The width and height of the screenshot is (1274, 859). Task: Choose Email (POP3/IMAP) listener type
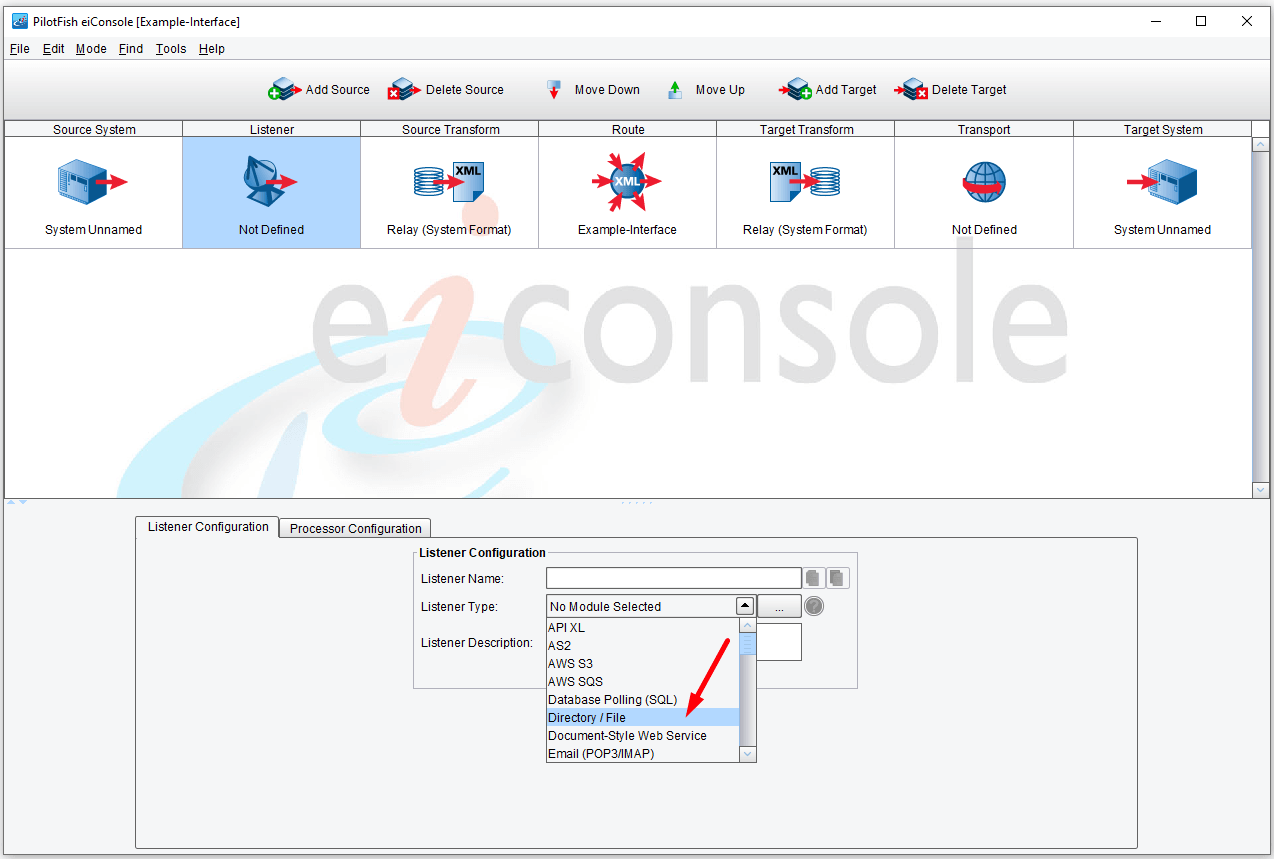[642, 753]
